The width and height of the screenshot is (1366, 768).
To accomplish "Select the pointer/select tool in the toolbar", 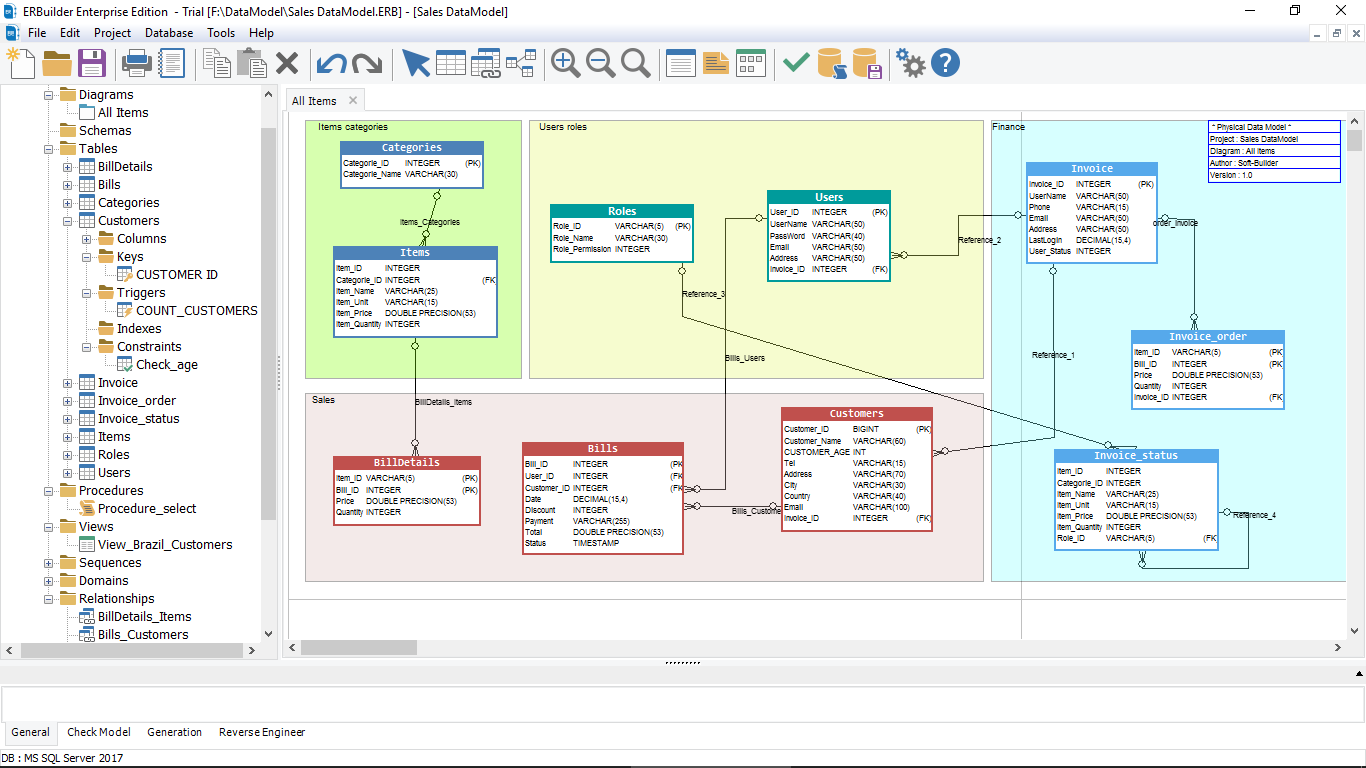I will pos(417,62).
